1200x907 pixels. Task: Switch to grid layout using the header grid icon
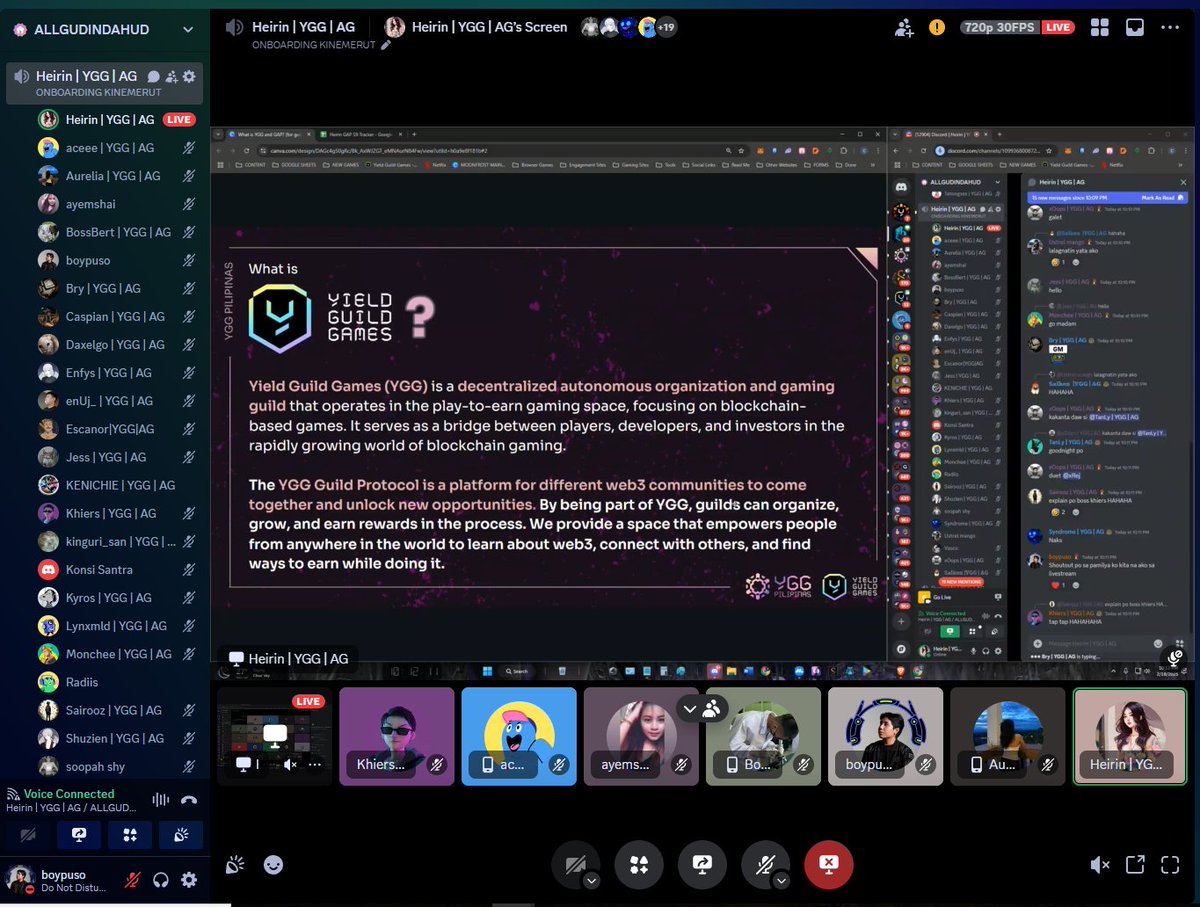(1100, 28)
